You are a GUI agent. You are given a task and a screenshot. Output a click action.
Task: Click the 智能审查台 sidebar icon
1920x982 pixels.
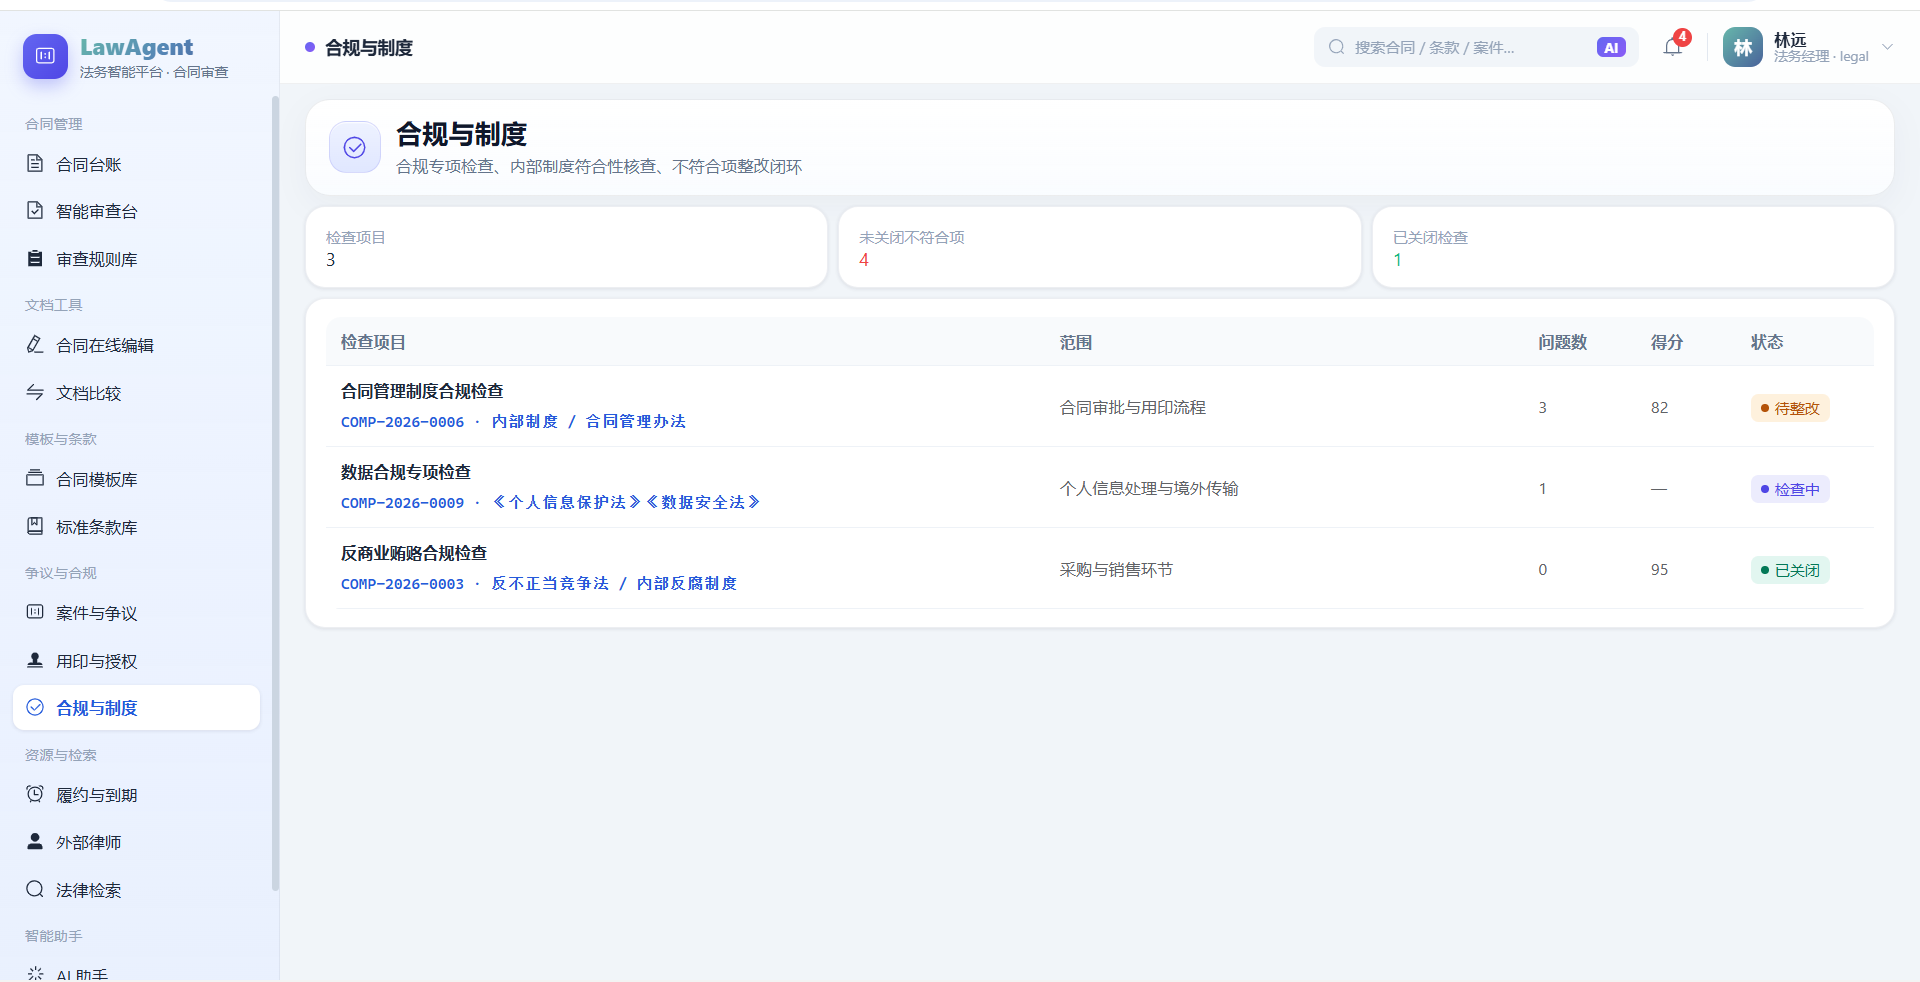(35, 210)
